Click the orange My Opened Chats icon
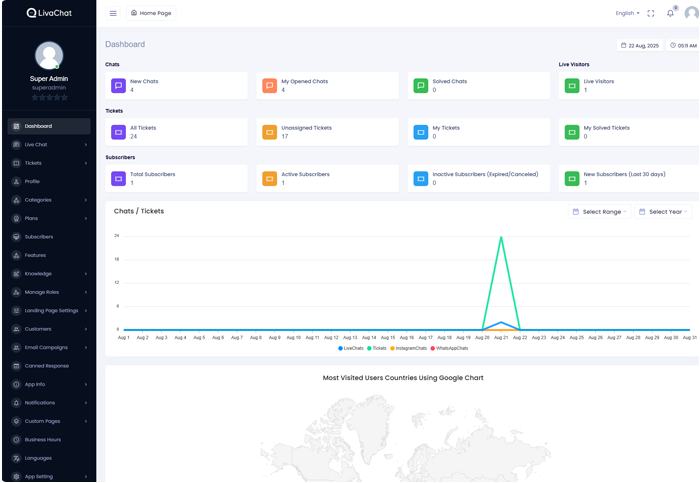 (x=269, y=86)
